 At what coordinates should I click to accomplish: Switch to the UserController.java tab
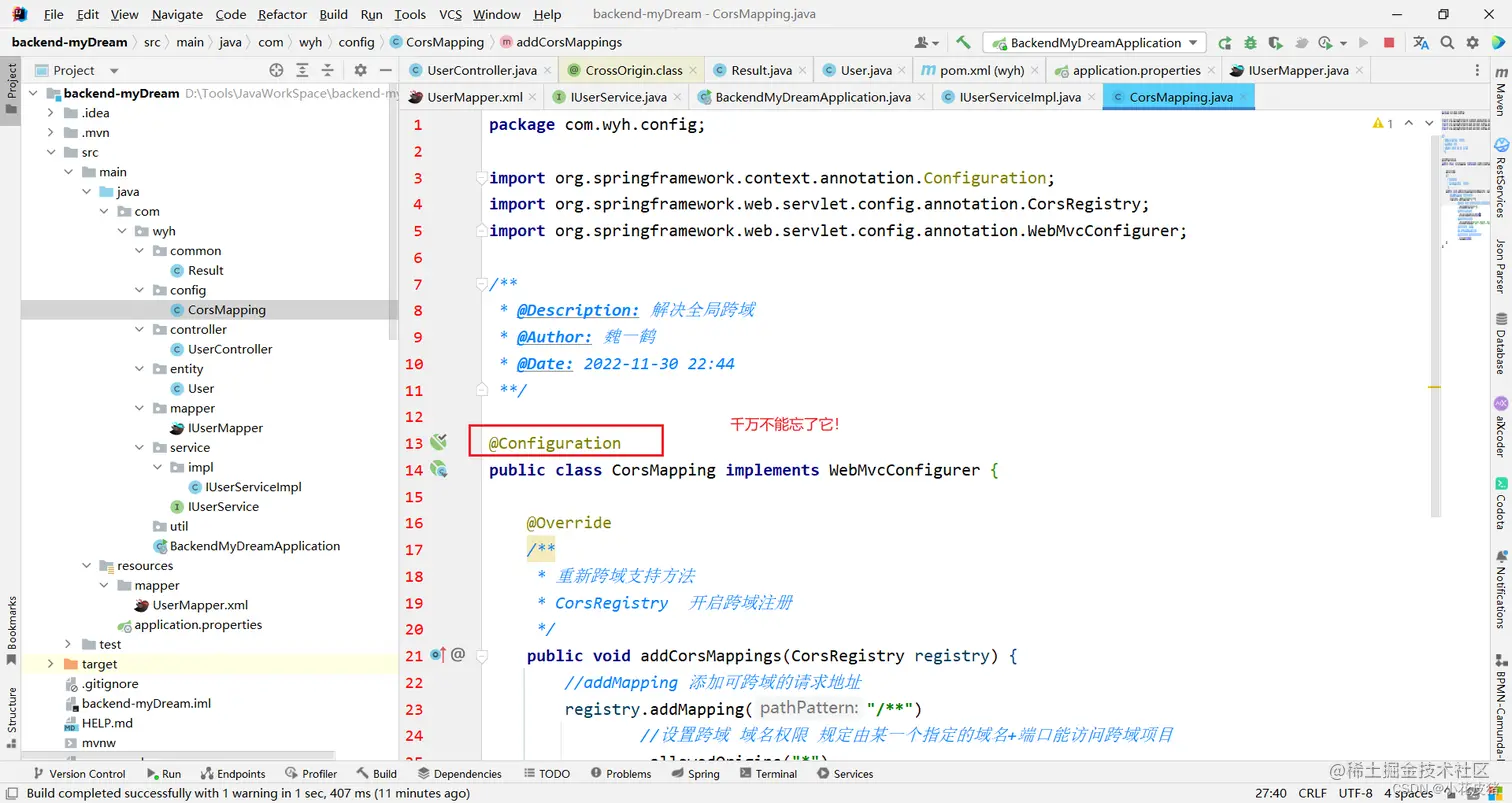tap(479, 70)
